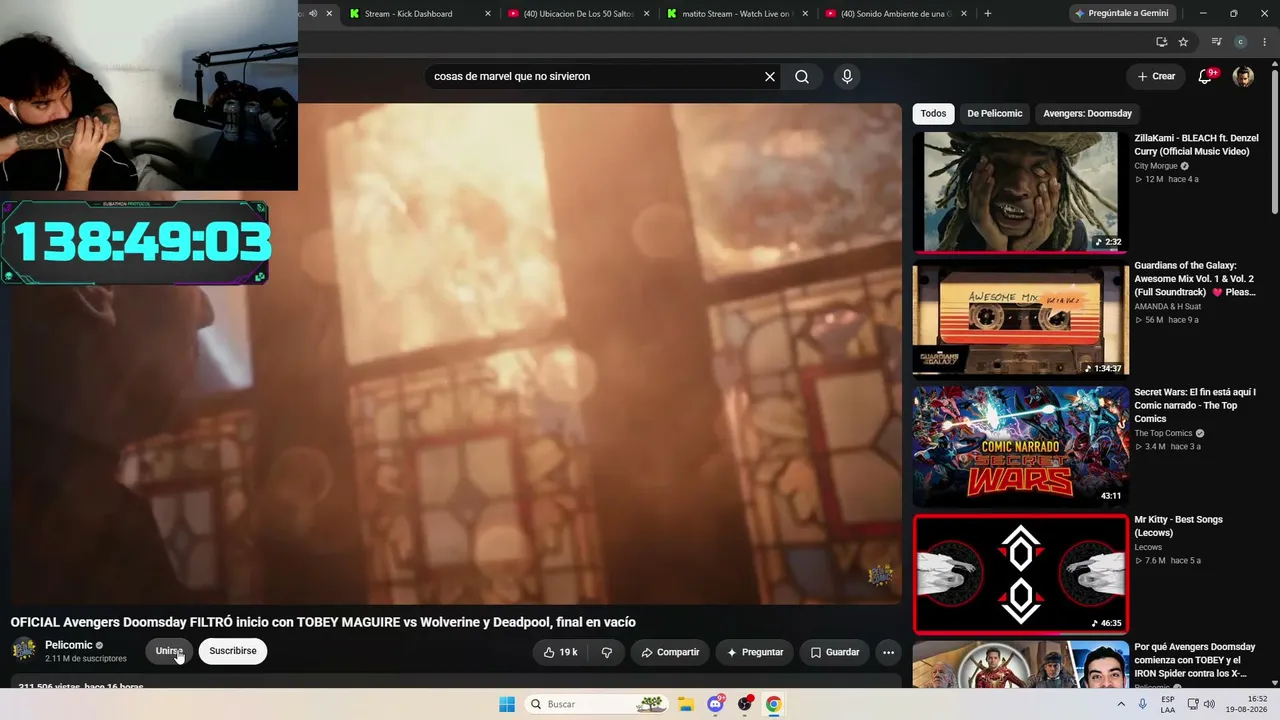Image resolution: width=1280 pixels, height=720 pixels.
Task: Close the matito Stream tab
Action: [x=805, y=14]
